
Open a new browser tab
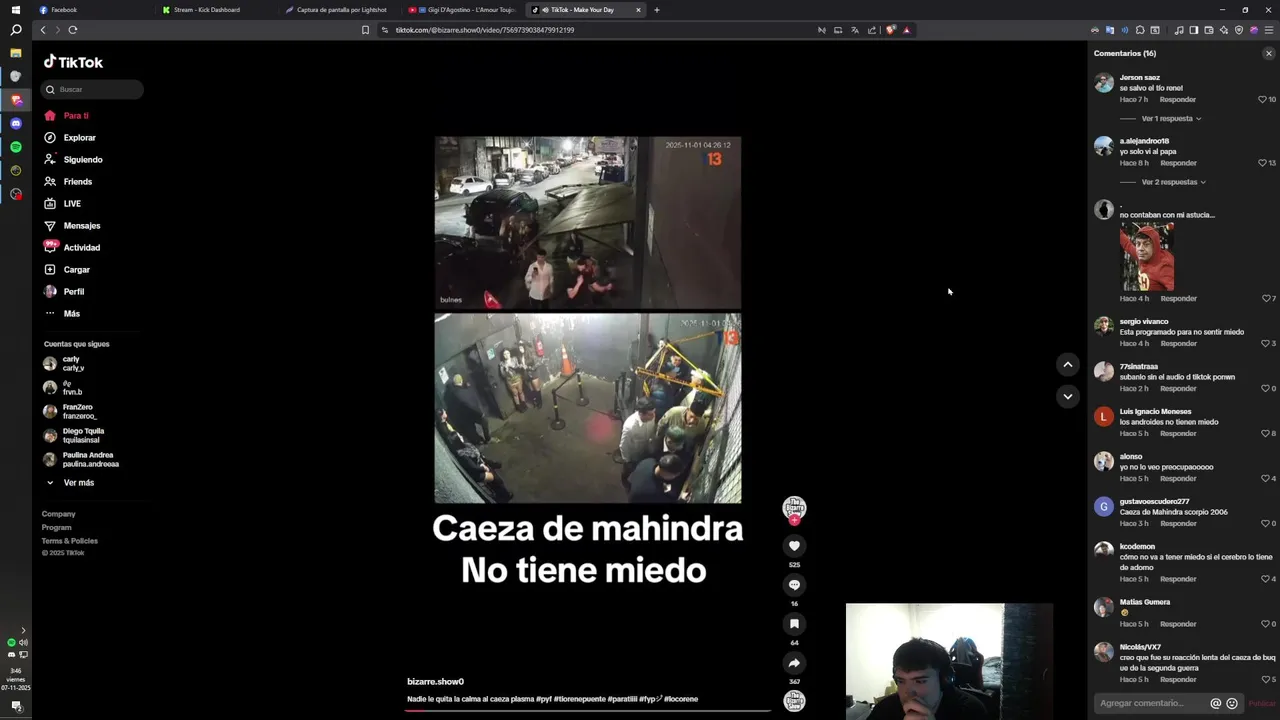[x=657, y=10]
